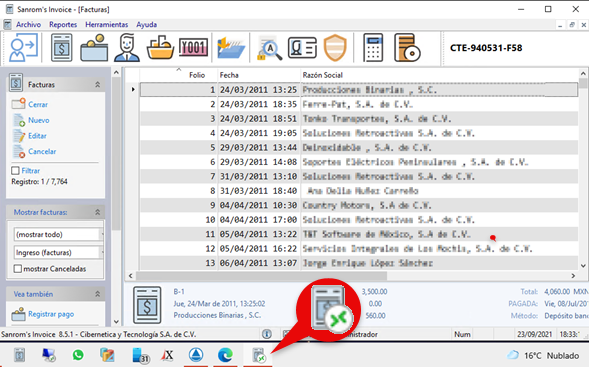Click the Editar link
The image size is (589, 367).
(x=37, y=136)
